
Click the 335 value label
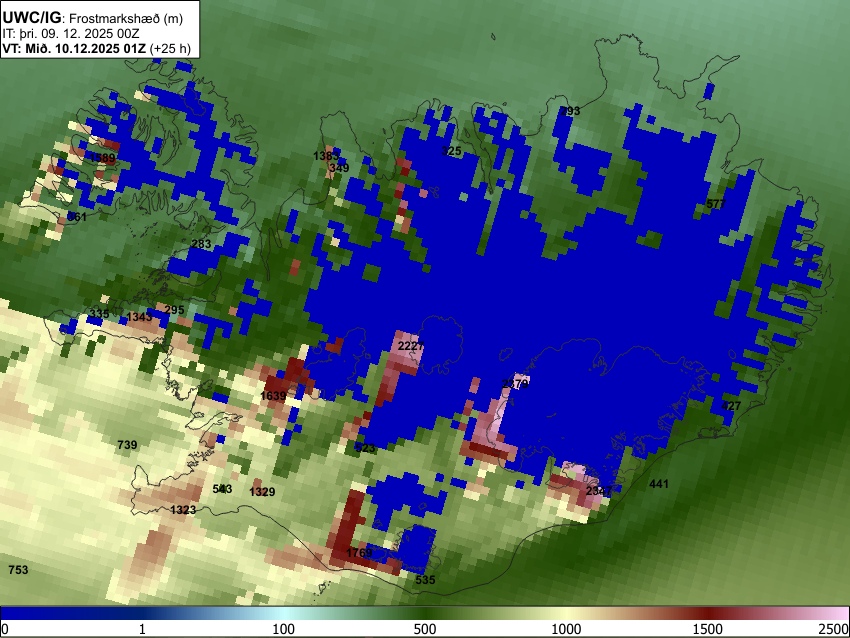[99, 314]
